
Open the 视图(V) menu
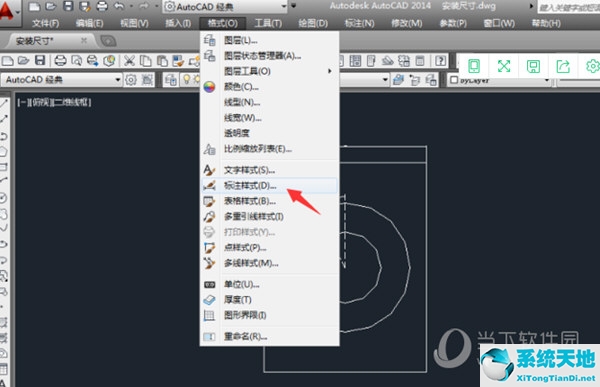tap(134, 23)
